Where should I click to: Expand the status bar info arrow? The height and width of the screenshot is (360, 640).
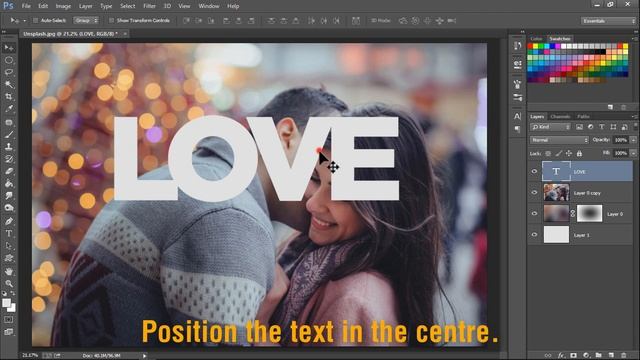144,356
